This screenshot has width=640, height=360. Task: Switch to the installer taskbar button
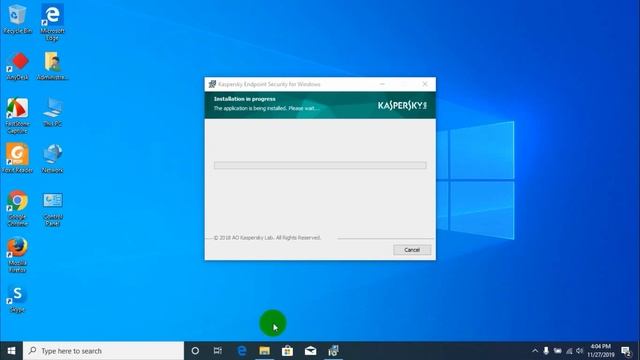pyautogui.click(x=333, y=351)
